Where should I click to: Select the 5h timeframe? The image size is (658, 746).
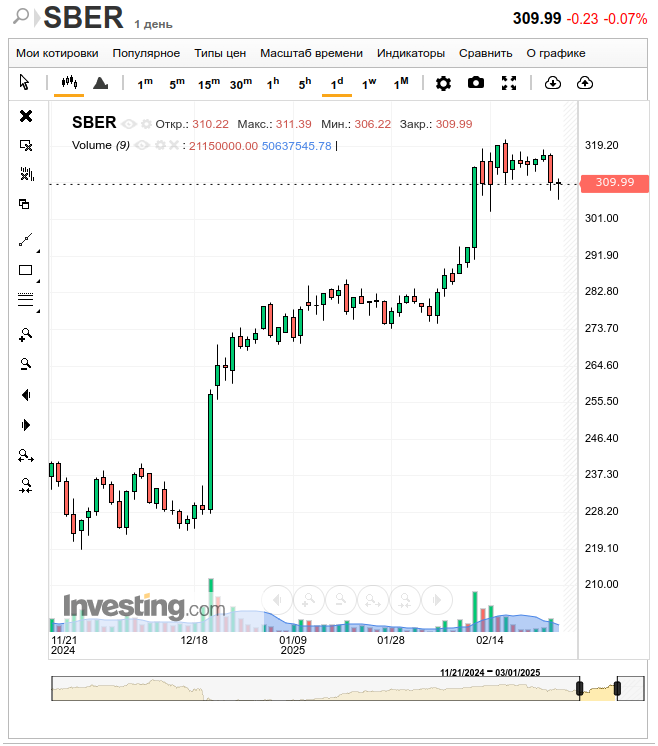tap(304, 84)
